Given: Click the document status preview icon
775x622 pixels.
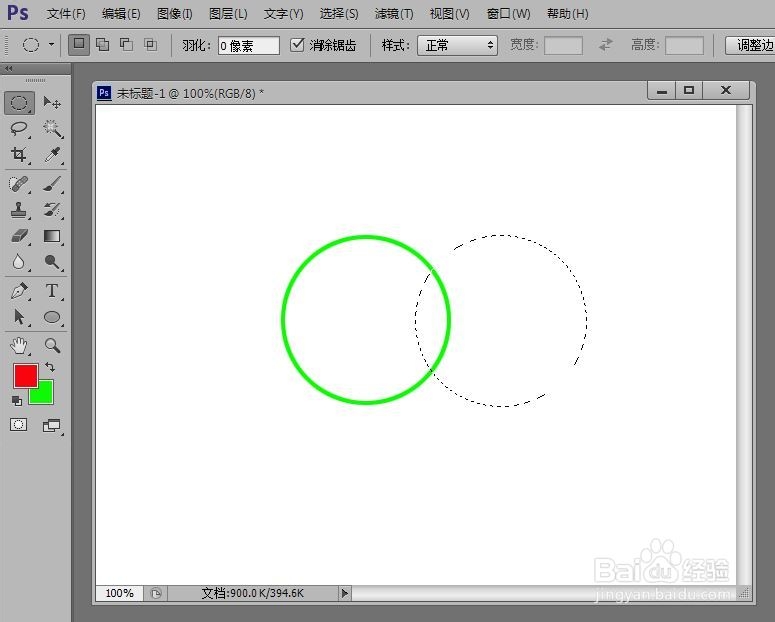Looking at the screenshot, I should pos(156,593).
